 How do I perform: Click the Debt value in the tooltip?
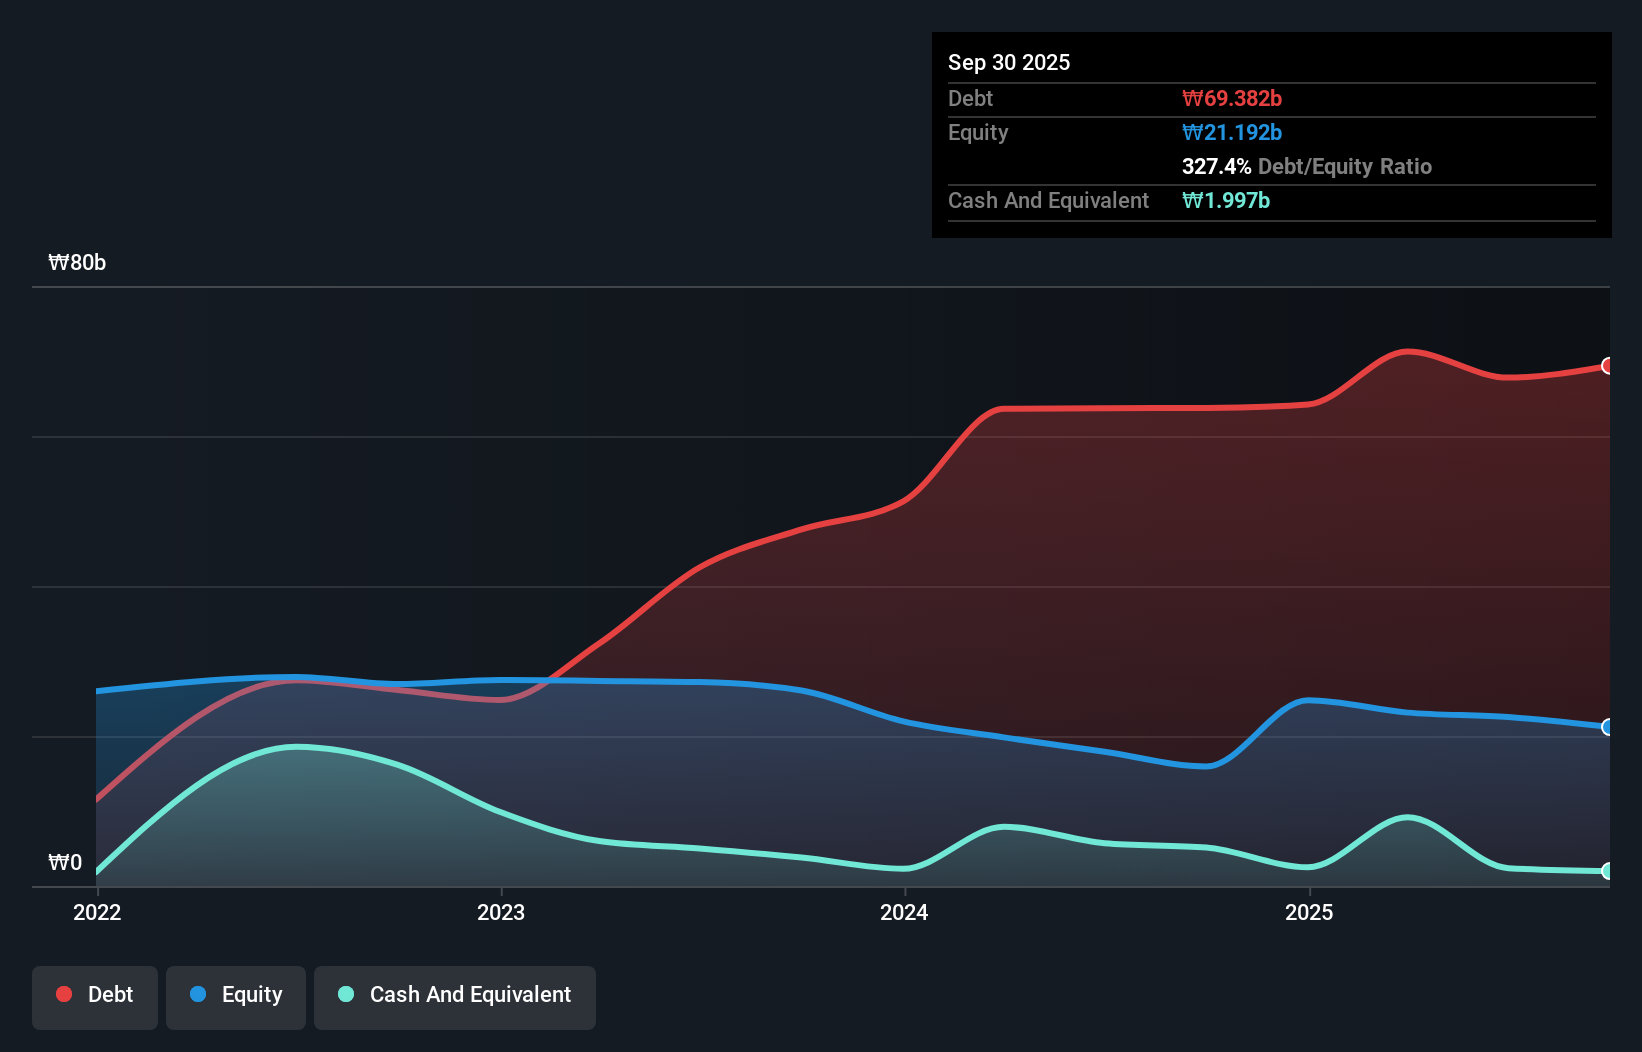click(x=1233, y=98)
